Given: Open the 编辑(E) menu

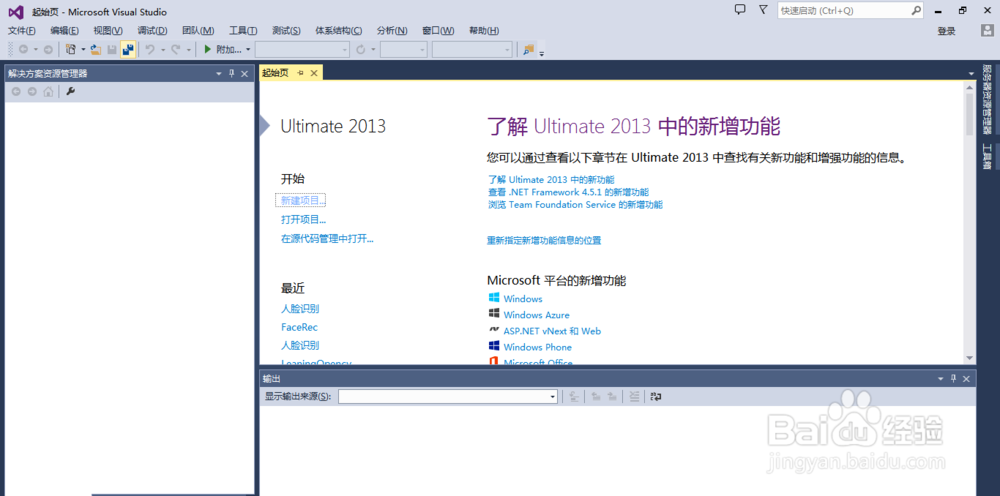Looking at the screenshot, I should point(64,31).
